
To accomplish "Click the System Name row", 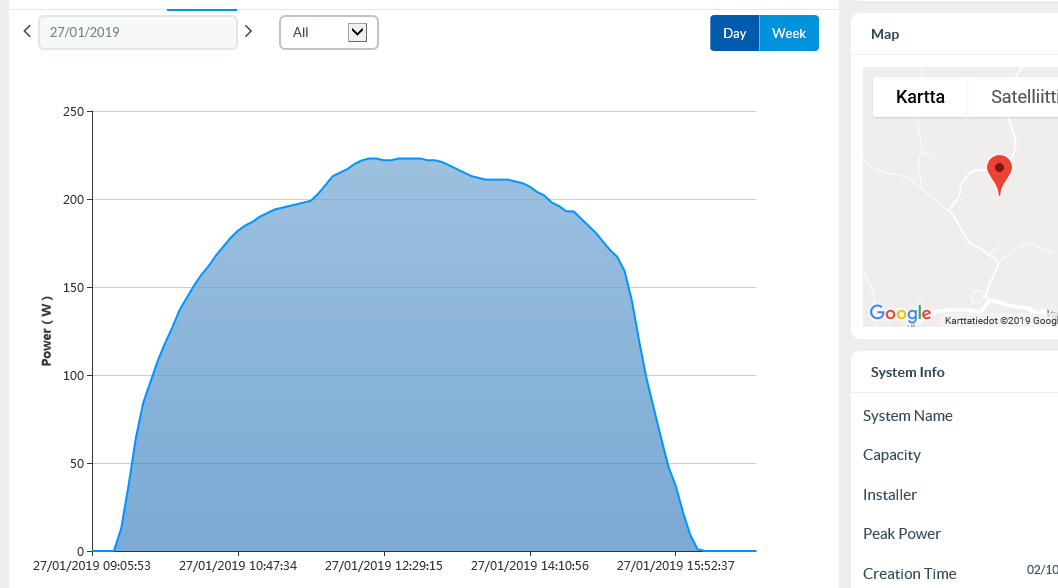I will coord(954,416).
